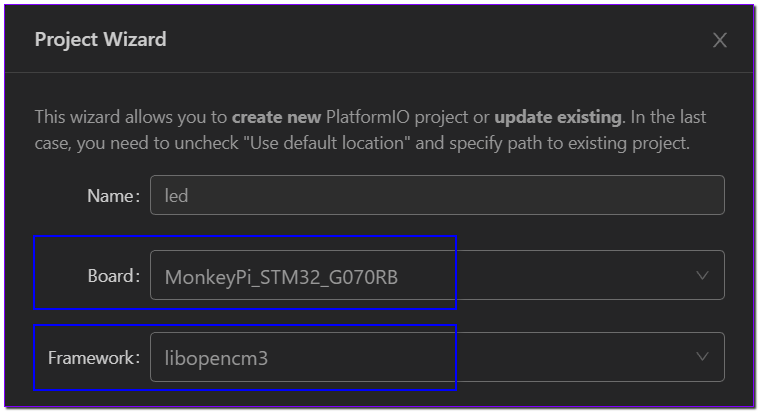Click the MonkeyPi_STM32_G070RB board value
Viewport: 759px width, 412px height.
281,277
